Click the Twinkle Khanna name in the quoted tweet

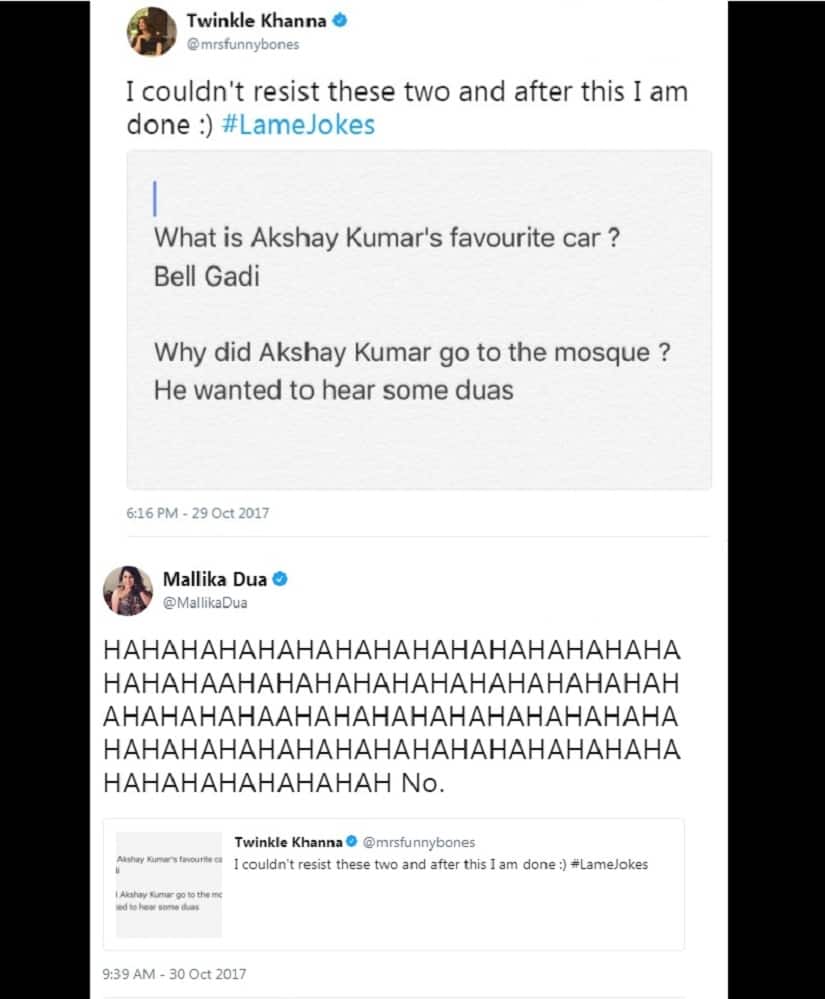pos(288,842)
